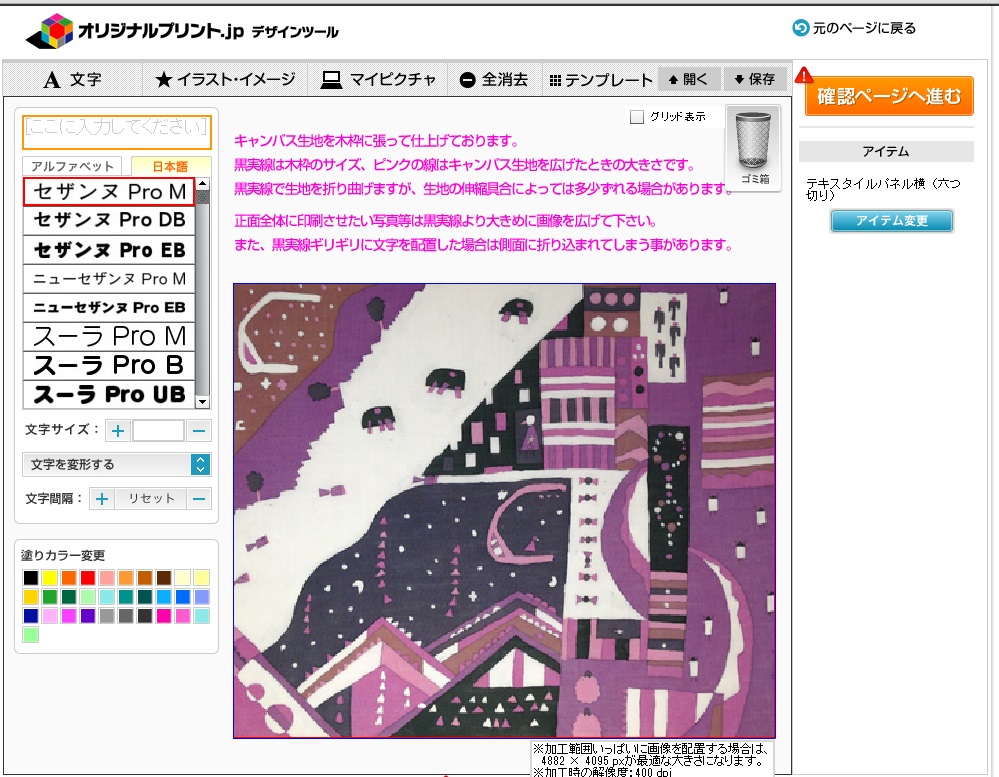Viewport: 999px width, 777px height.
Task: Open the 文字 text tool tab
Action: (x=73, y=80)
